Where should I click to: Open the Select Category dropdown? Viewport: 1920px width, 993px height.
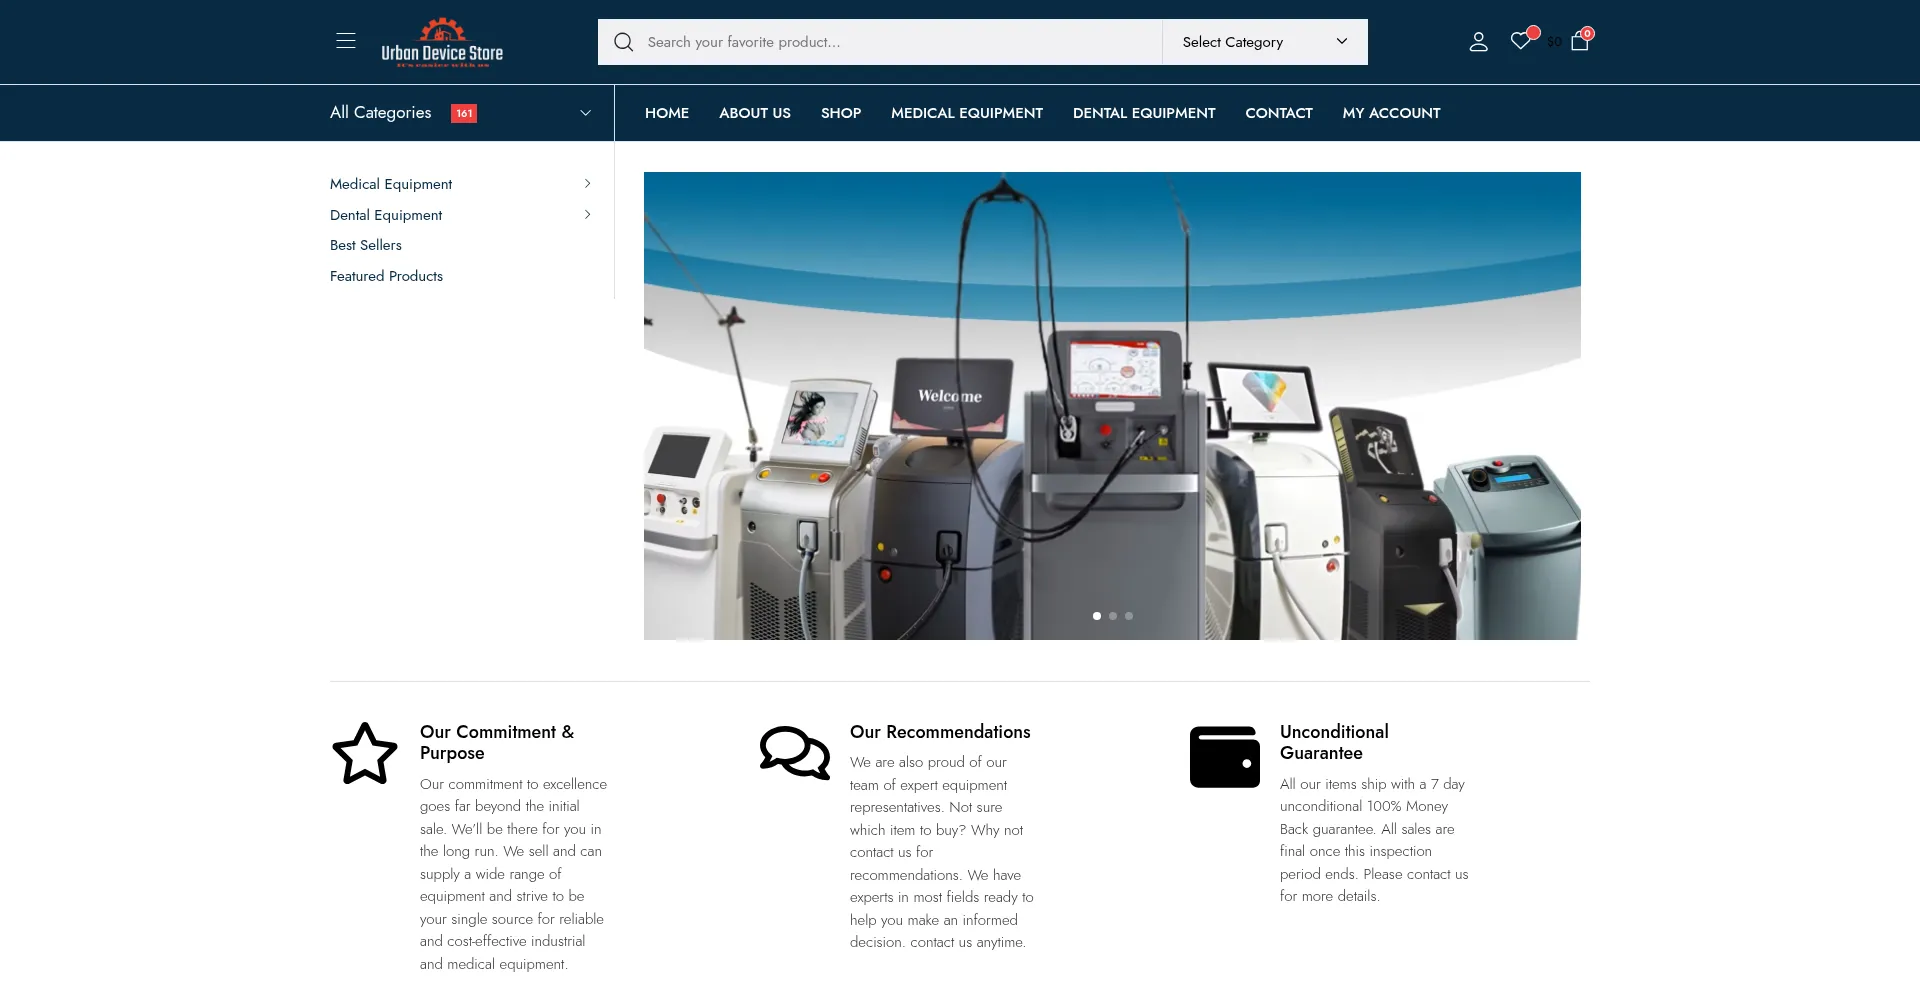click(1264, 42)
